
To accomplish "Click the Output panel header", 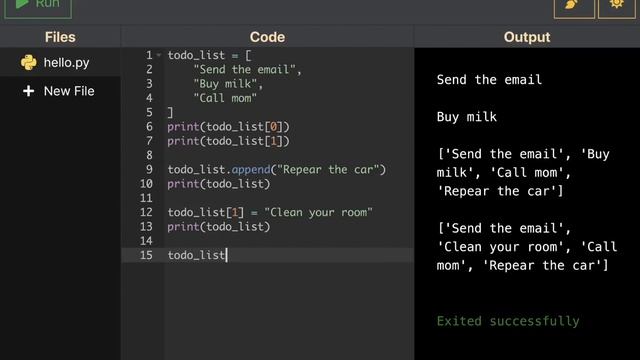I will point(527,37).
